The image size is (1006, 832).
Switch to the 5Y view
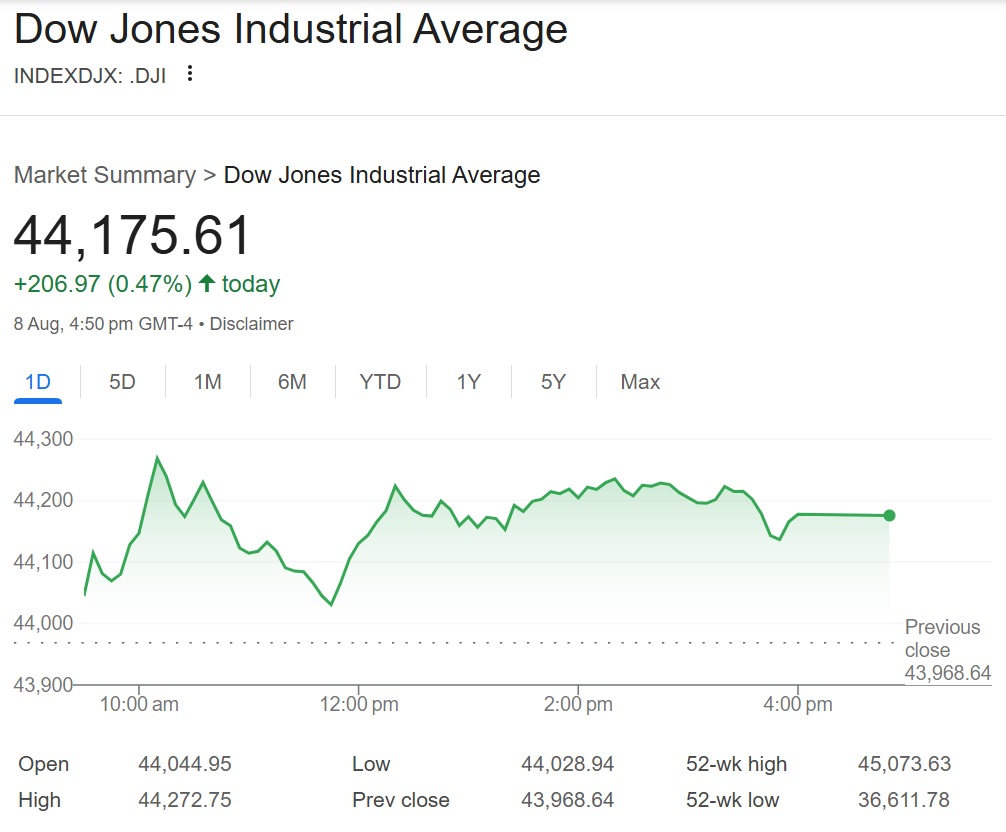pos(552,381)
